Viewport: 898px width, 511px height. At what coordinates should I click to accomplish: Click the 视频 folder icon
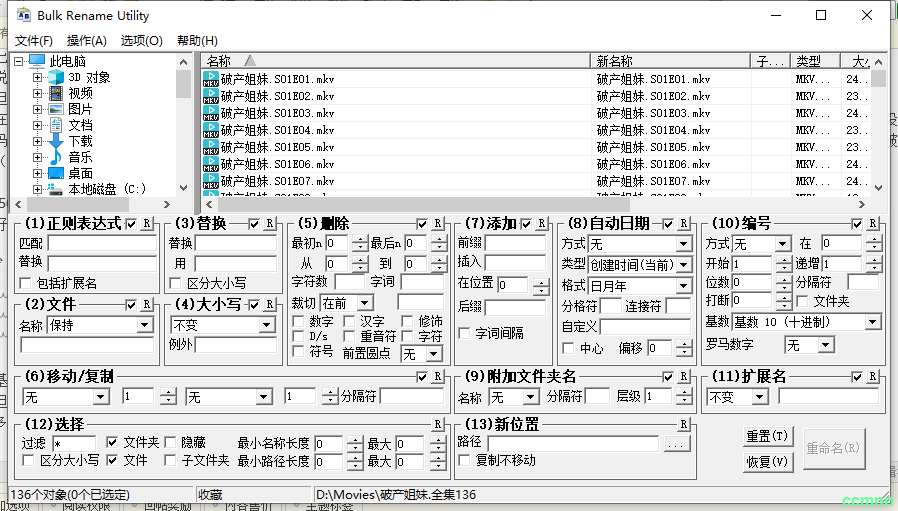55,94
